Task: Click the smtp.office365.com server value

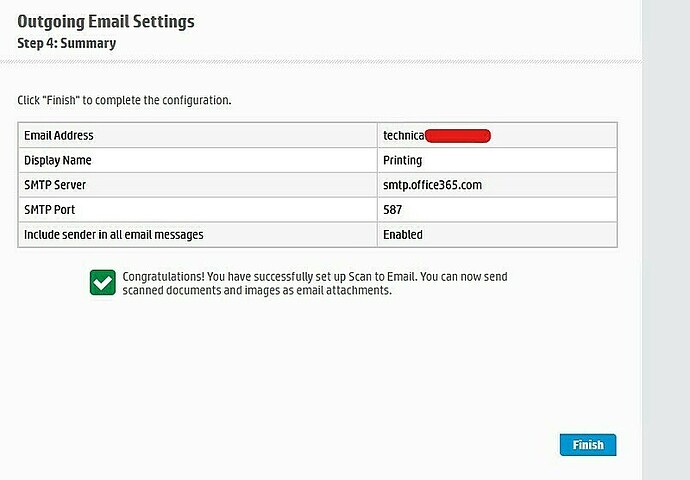Action: click(x=433, y=185)
